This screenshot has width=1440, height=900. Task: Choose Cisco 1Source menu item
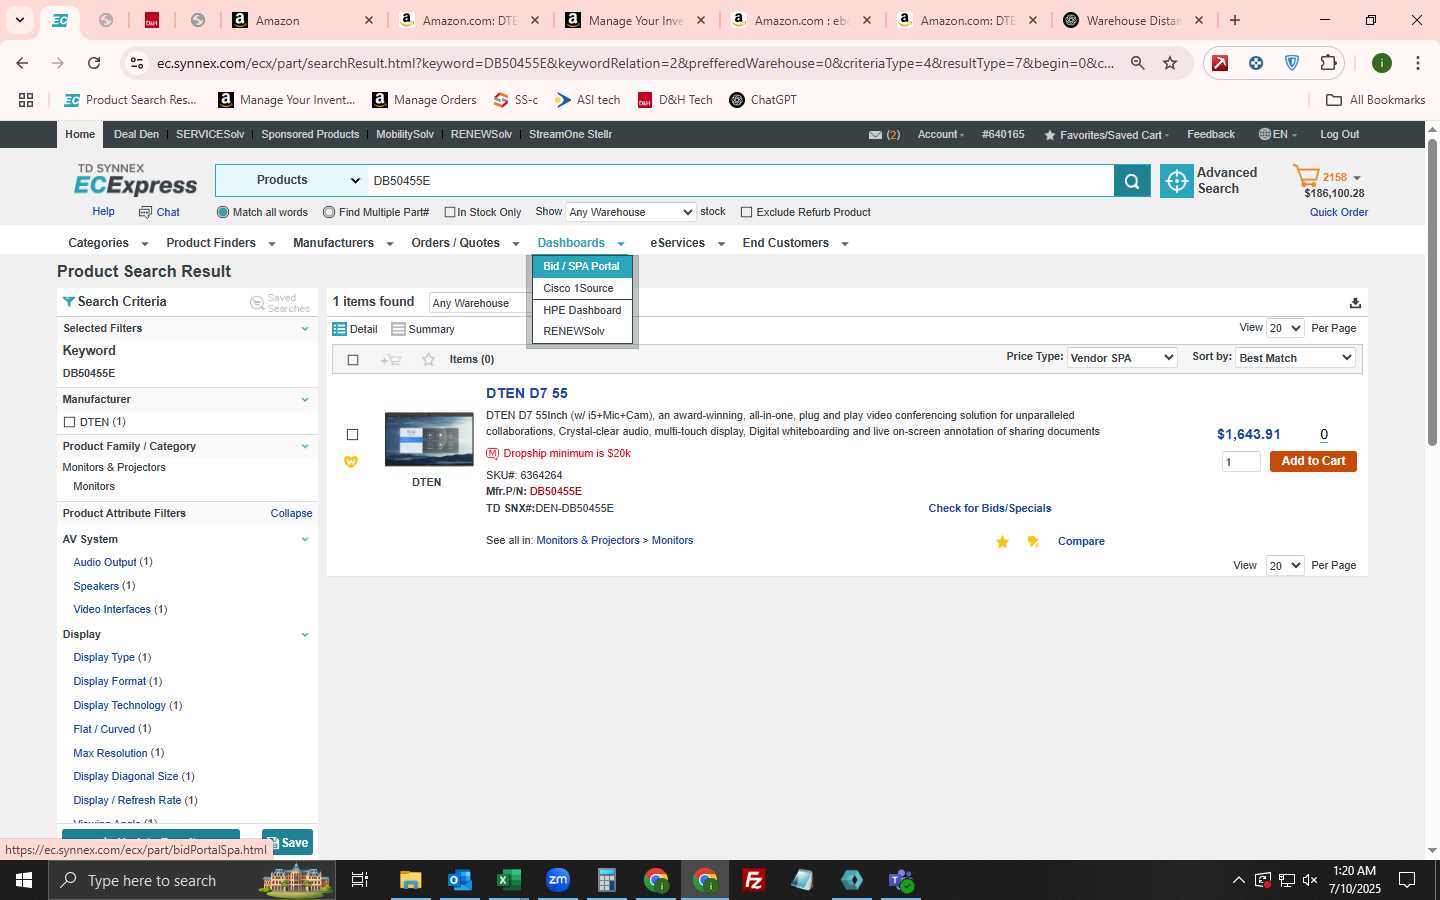coord(582,288)
